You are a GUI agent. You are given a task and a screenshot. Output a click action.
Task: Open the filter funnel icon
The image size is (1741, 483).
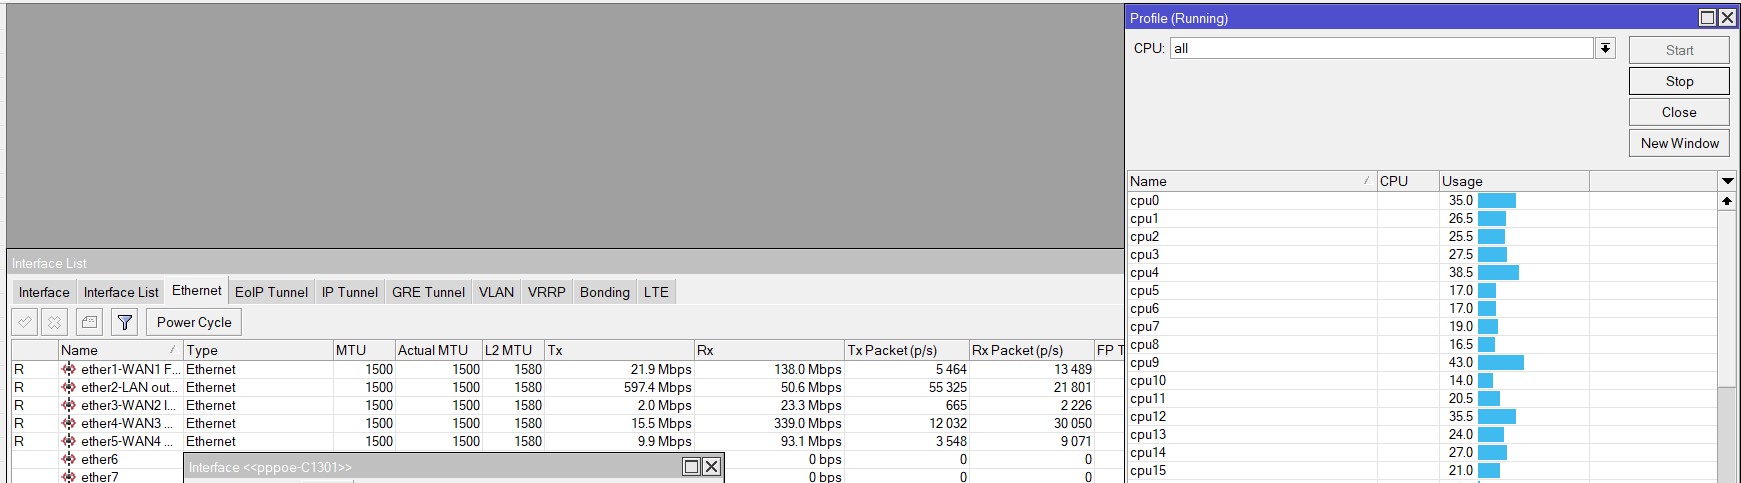pyautogui.click(x=124, y=322)
